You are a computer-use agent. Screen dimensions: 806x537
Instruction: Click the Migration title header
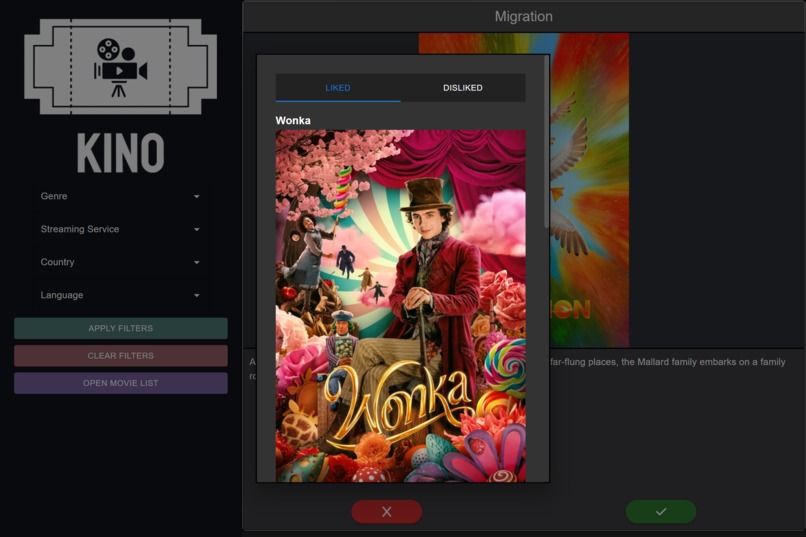pos(523,16)
